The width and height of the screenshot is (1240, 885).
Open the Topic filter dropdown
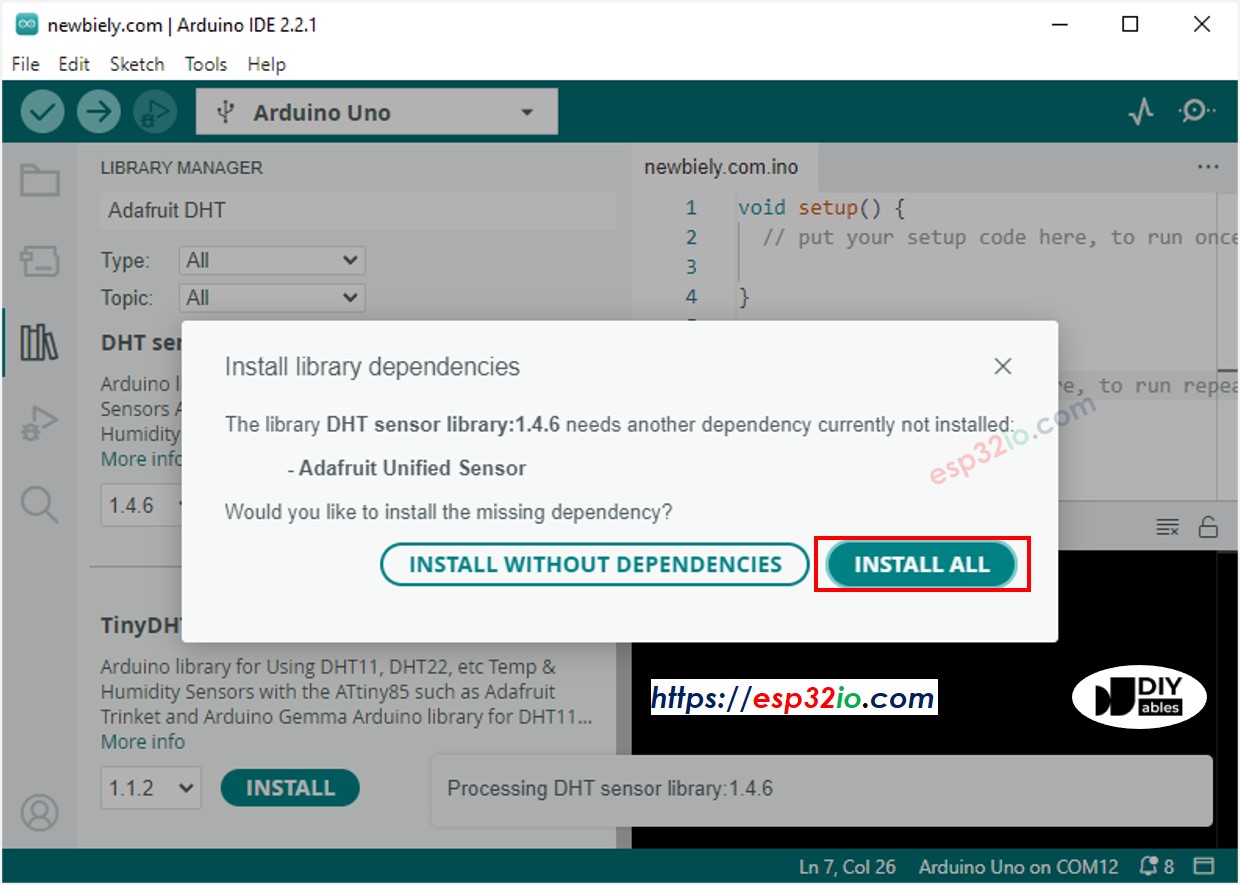(x=272, y=298)
